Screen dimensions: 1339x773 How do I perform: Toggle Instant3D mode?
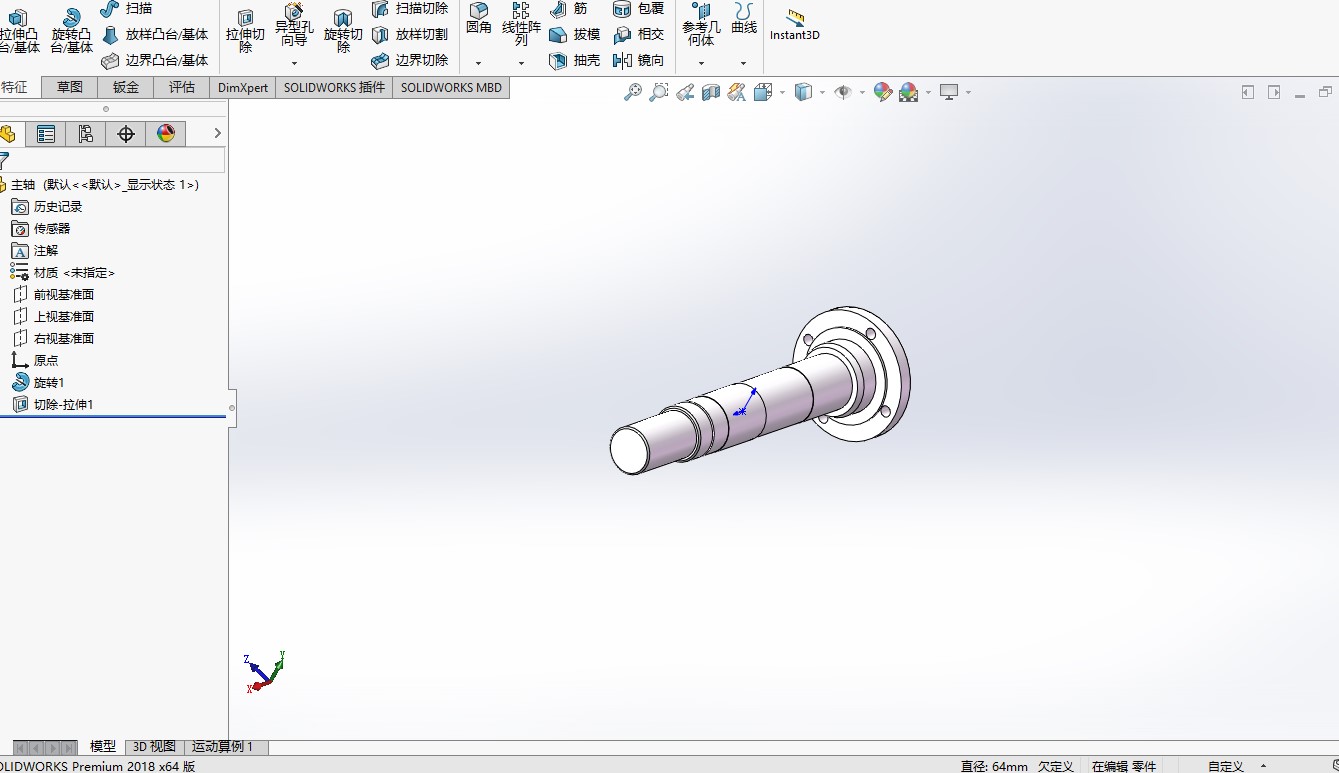tap(795, 25)
